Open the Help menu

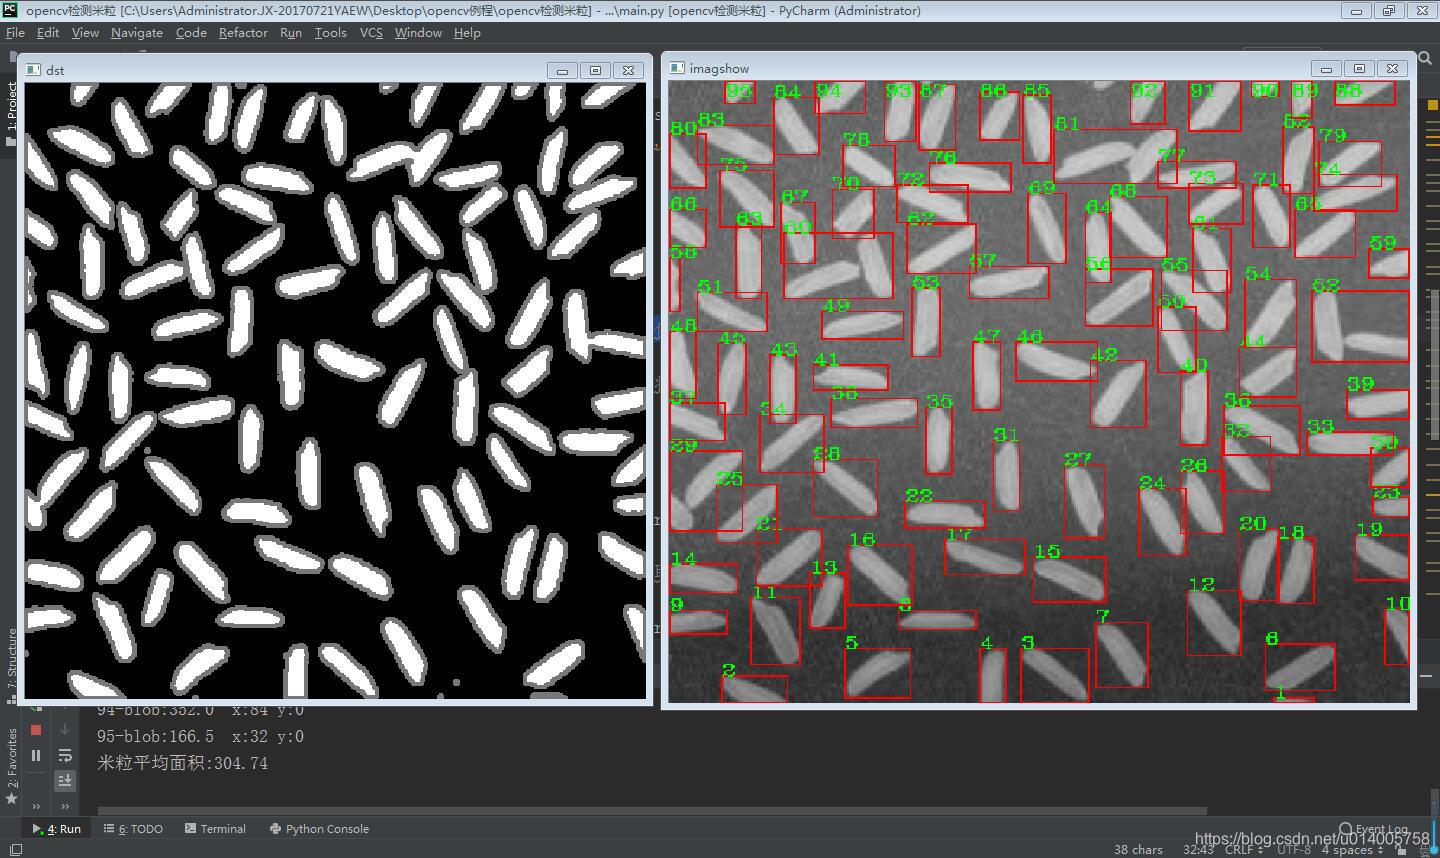[x=467, y=33]
